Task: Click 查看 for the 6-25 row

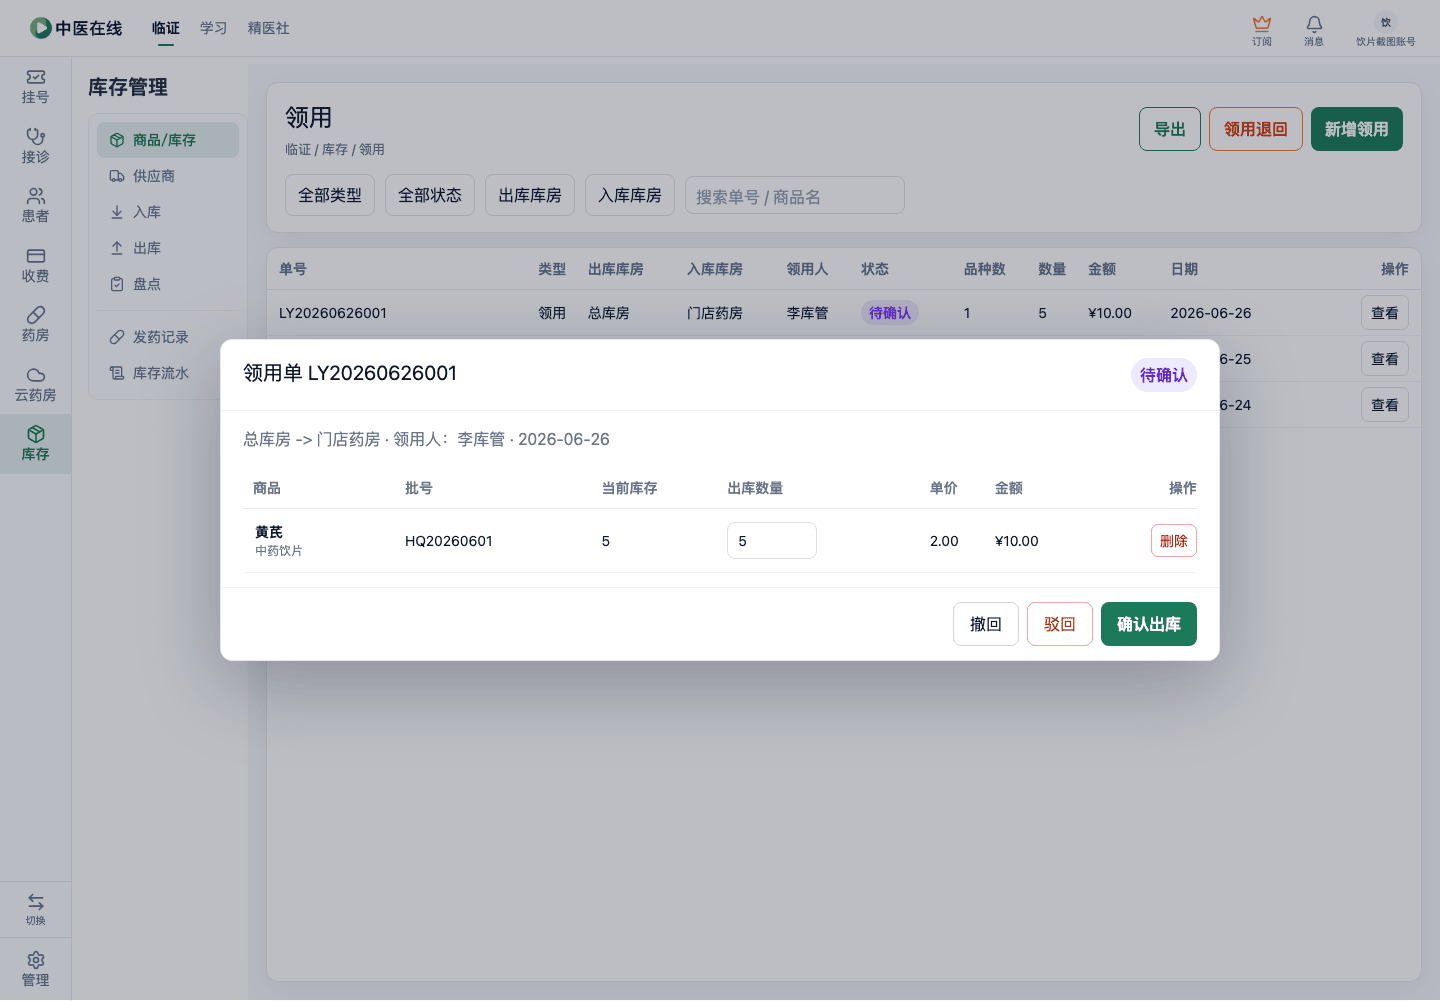Action: 1385,359
